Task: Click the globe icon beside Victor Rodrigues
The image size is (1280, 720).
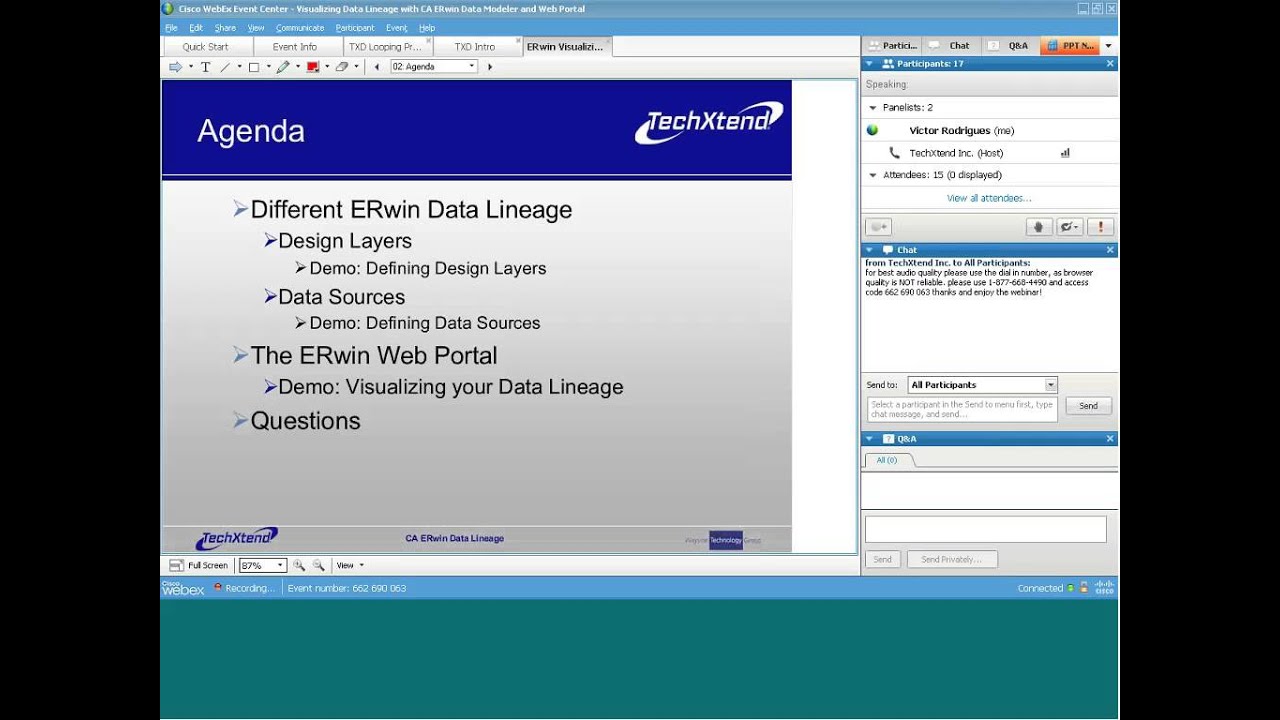Action: (872, 130)
